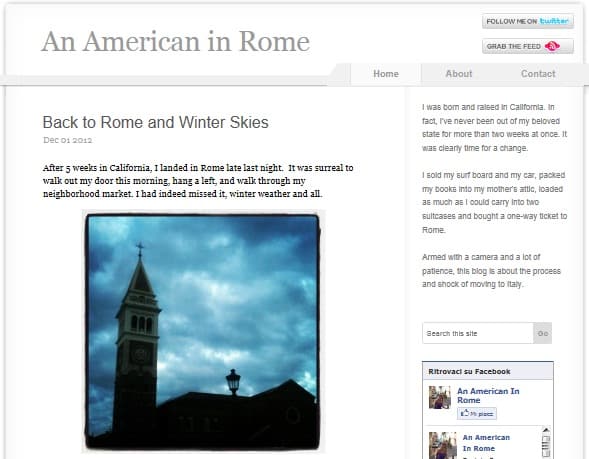Click the An American in Rome site title

coord(176,41)
